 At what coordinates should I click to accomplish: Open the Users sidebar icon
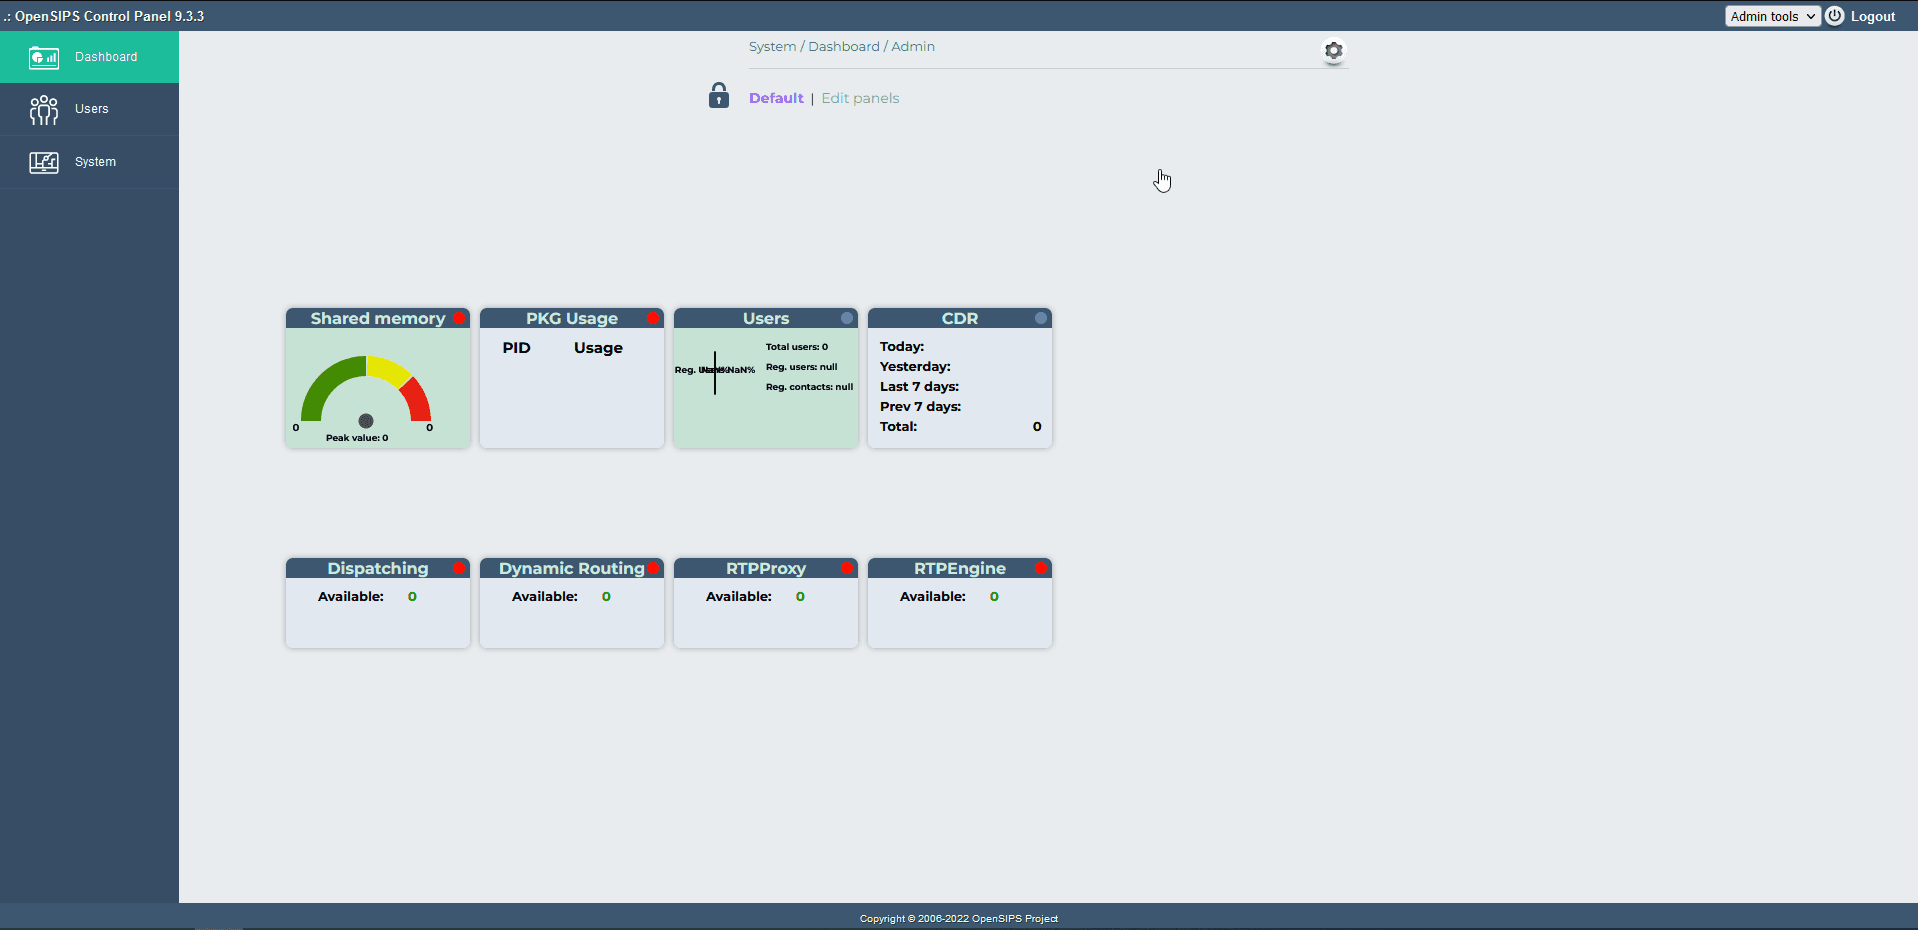click(x=44, y=109)
